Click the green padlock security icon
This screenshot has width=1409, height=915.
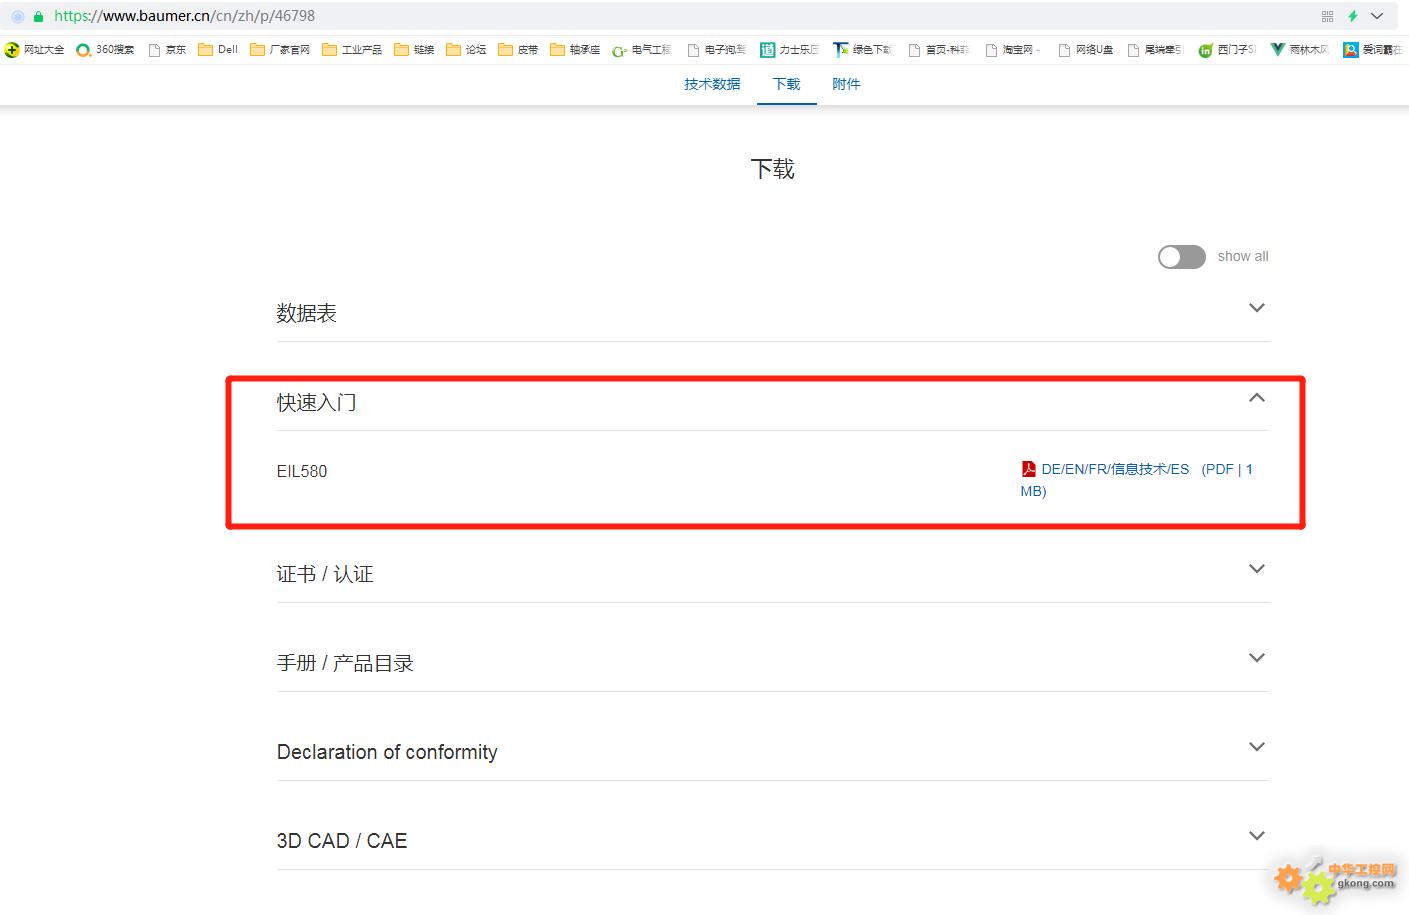coord(39,16)
